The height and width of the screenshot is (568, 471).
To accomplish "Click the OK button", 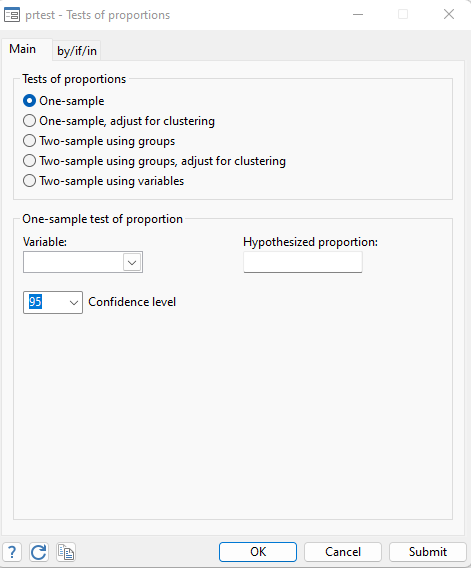I will pyautogui.click(x=258, y=552).
